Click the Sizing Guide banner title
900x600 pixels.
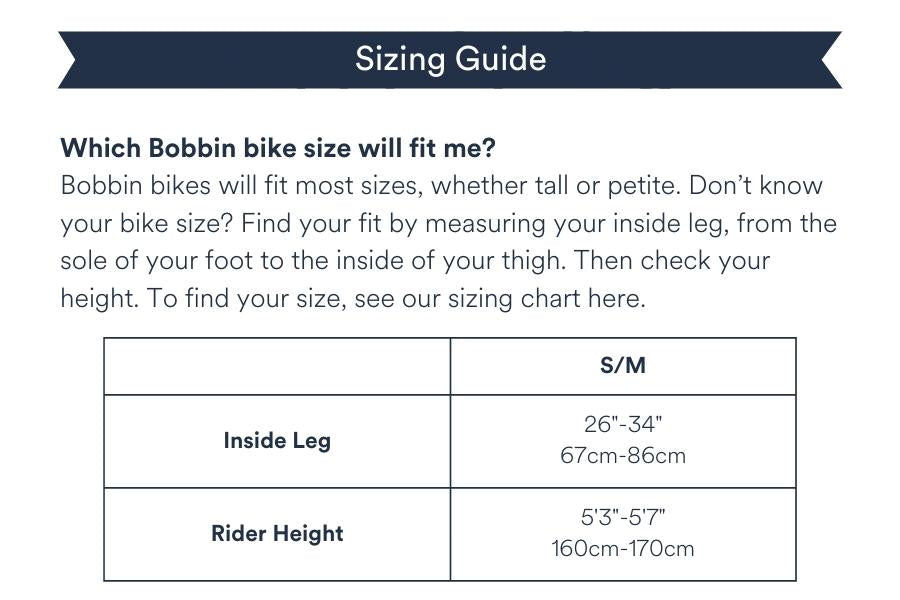450,59
